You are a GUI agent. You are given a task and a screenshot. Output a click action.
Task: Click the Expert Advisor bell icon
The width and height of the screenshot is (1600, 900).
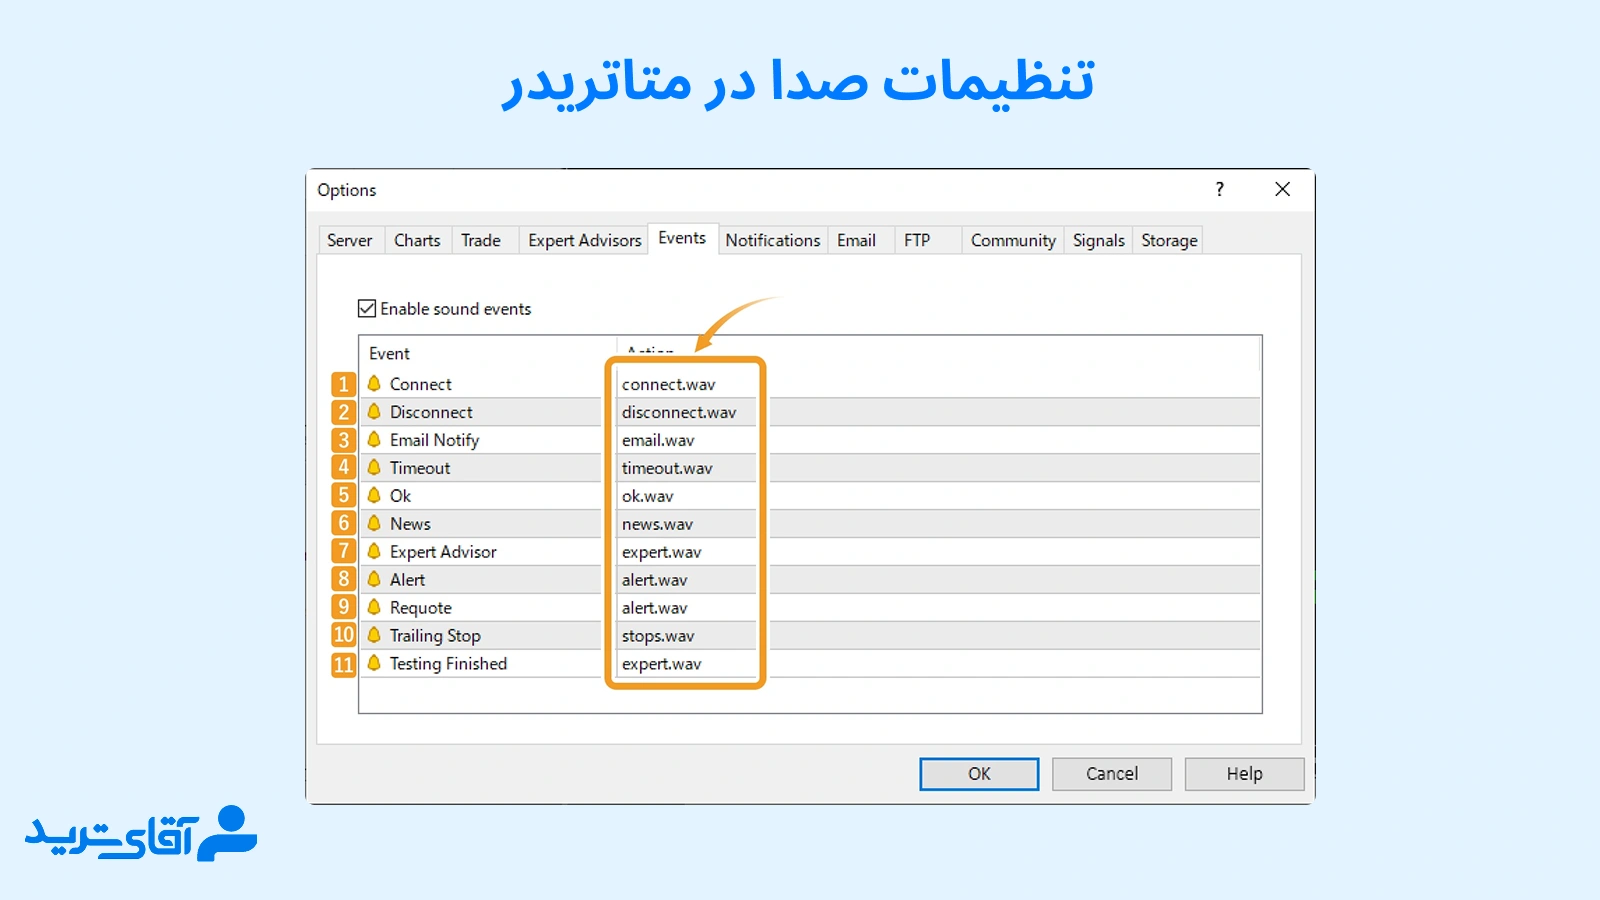(x=373, y=551)
